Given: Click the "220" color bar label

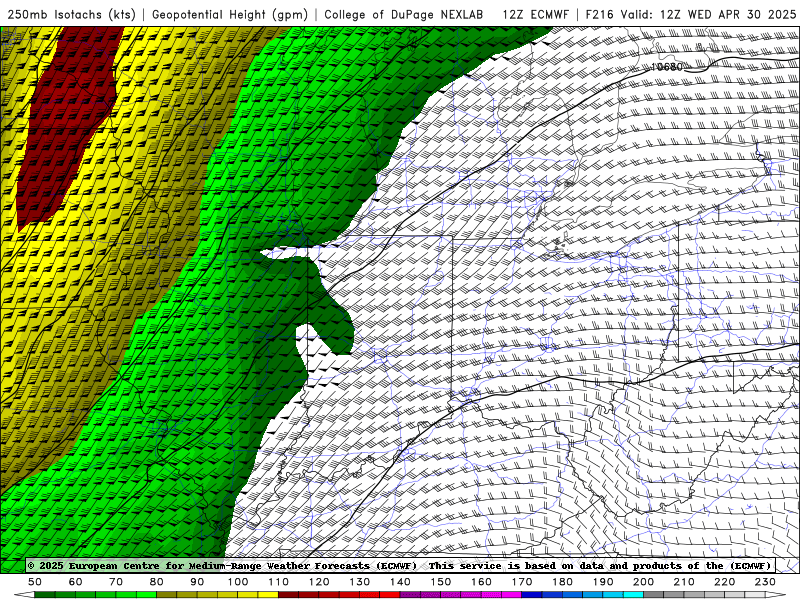Looking at the screenshot, I should coord(724,582).
